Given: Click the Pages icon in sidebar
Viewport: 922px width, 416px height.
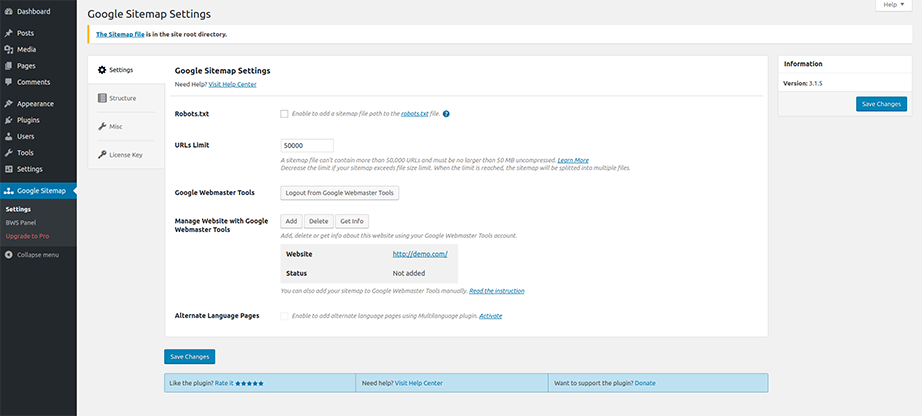Looking at the screenshot, I should point(8,66).
